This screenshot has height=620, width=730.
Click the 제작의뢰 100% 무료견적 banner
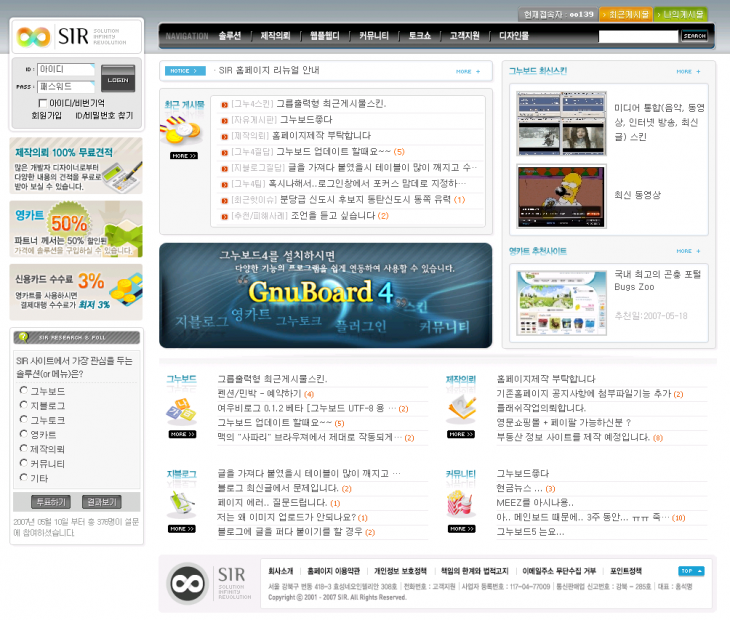(76, 166)
